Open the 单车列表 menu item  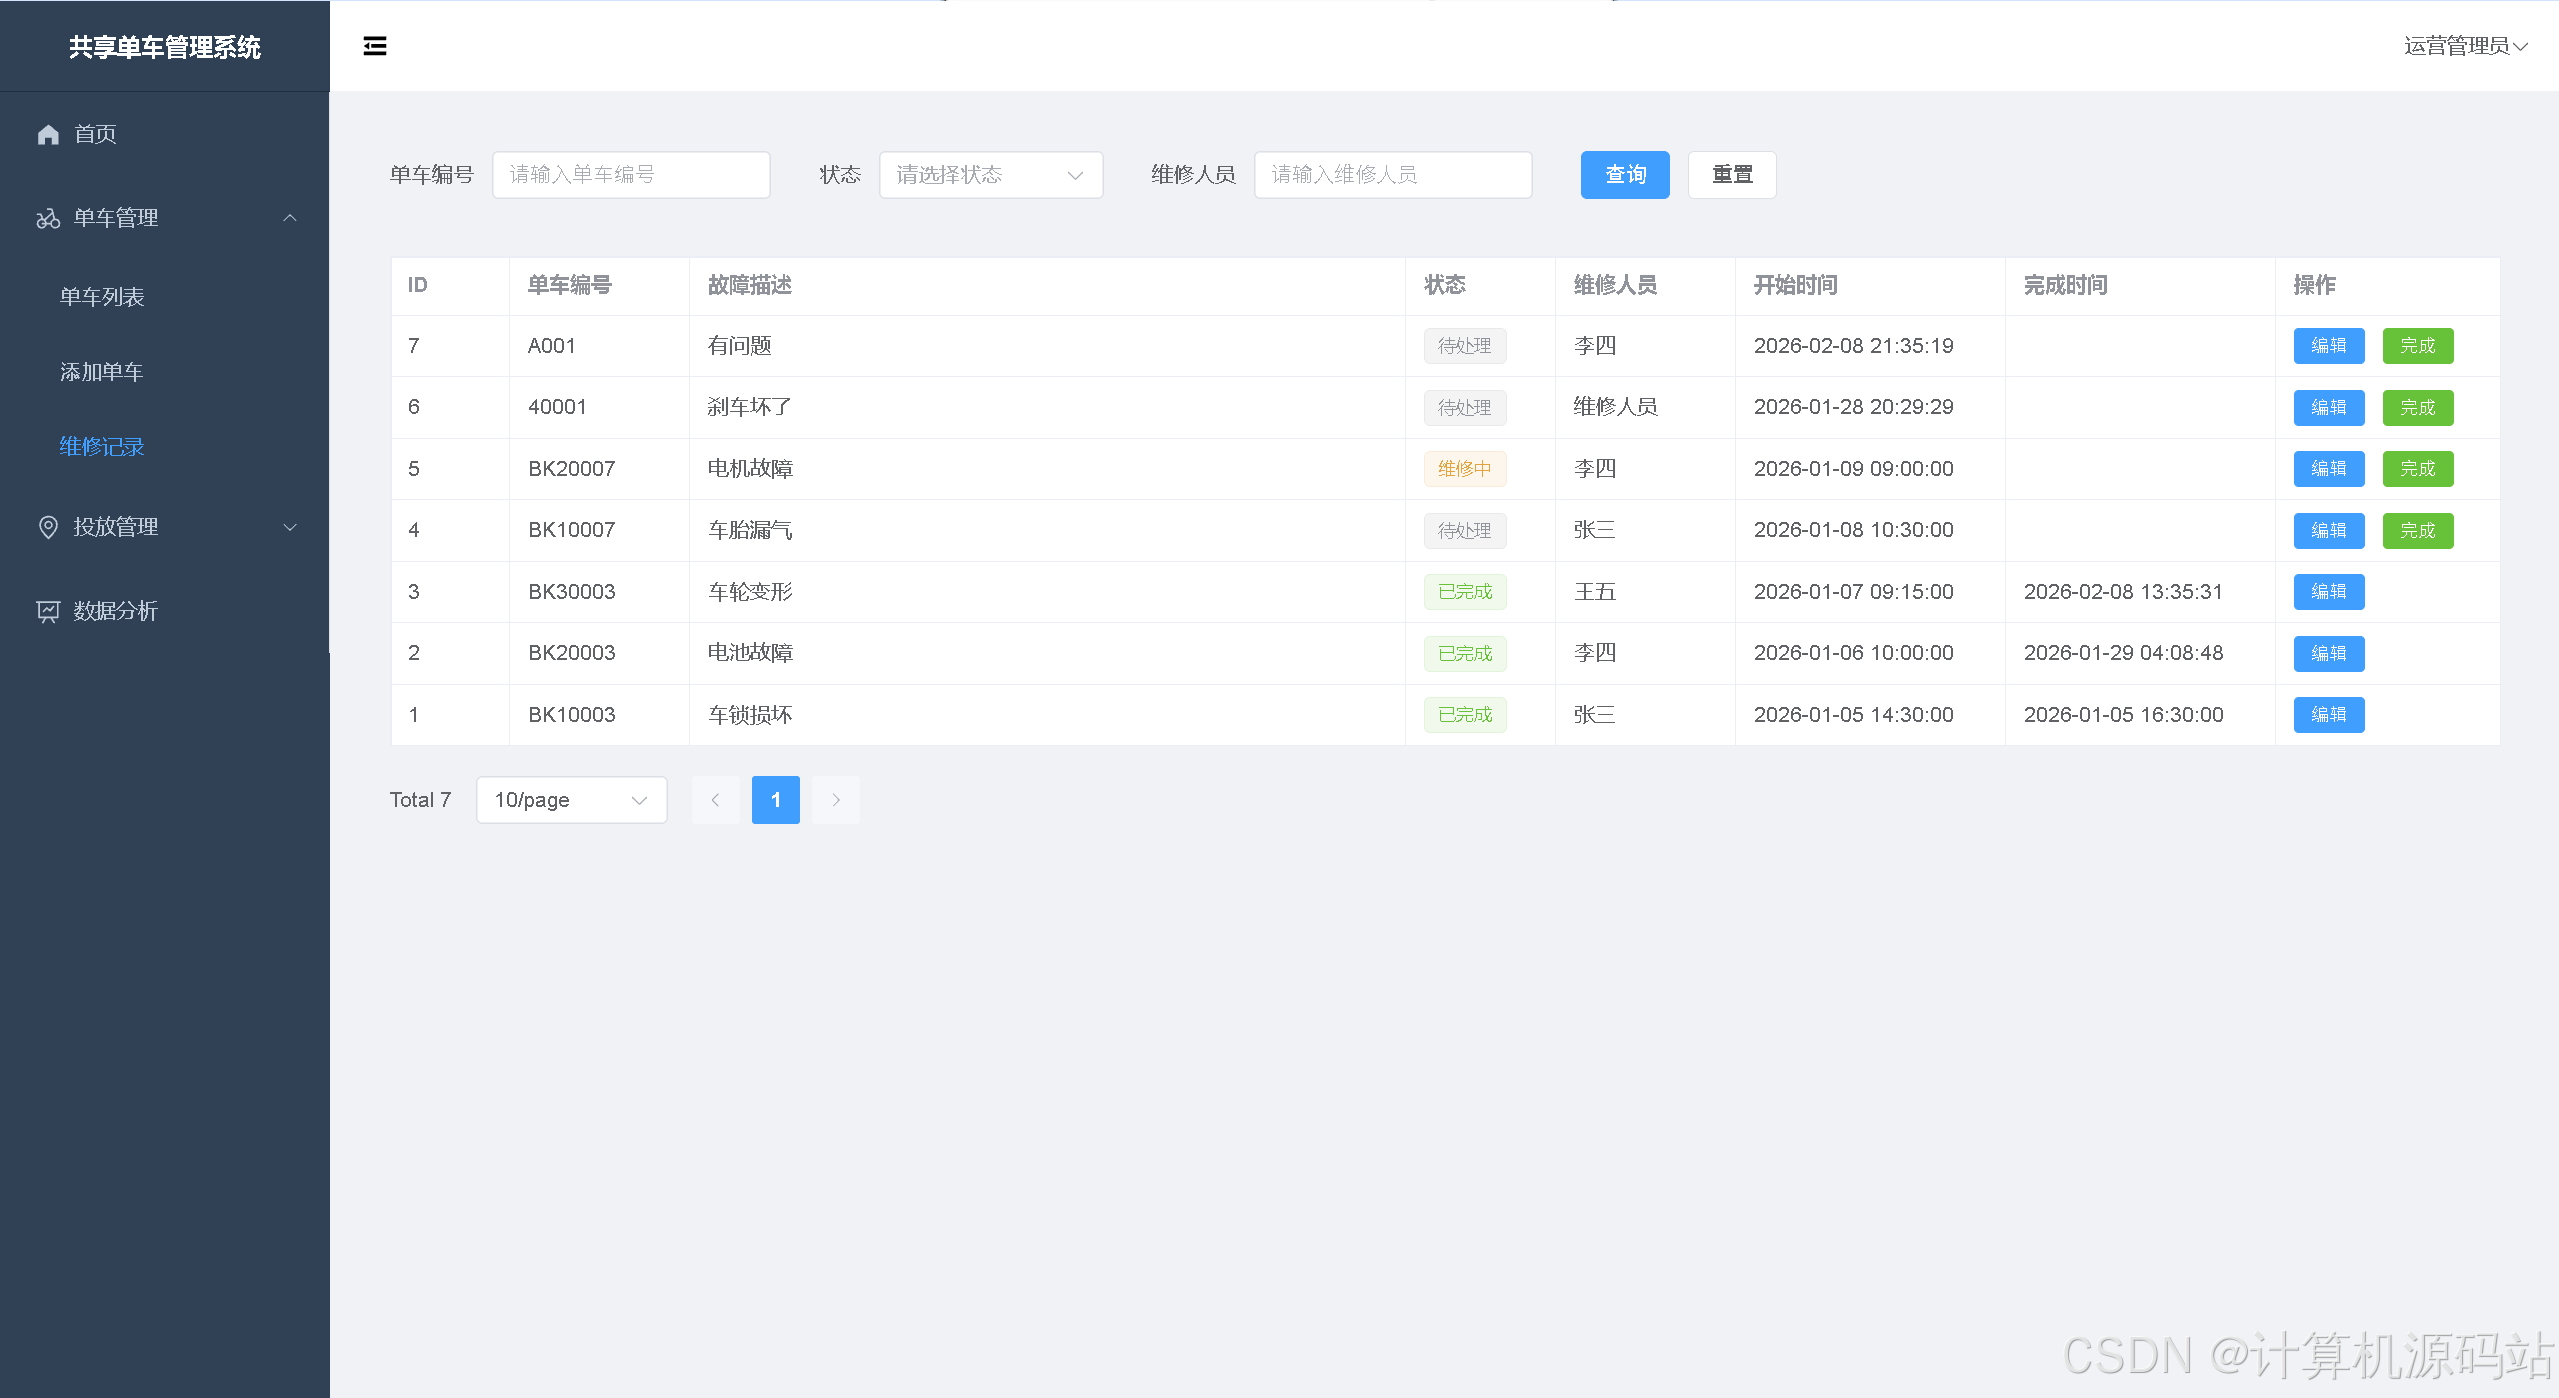pyautogui.click(x=102, y=297)
